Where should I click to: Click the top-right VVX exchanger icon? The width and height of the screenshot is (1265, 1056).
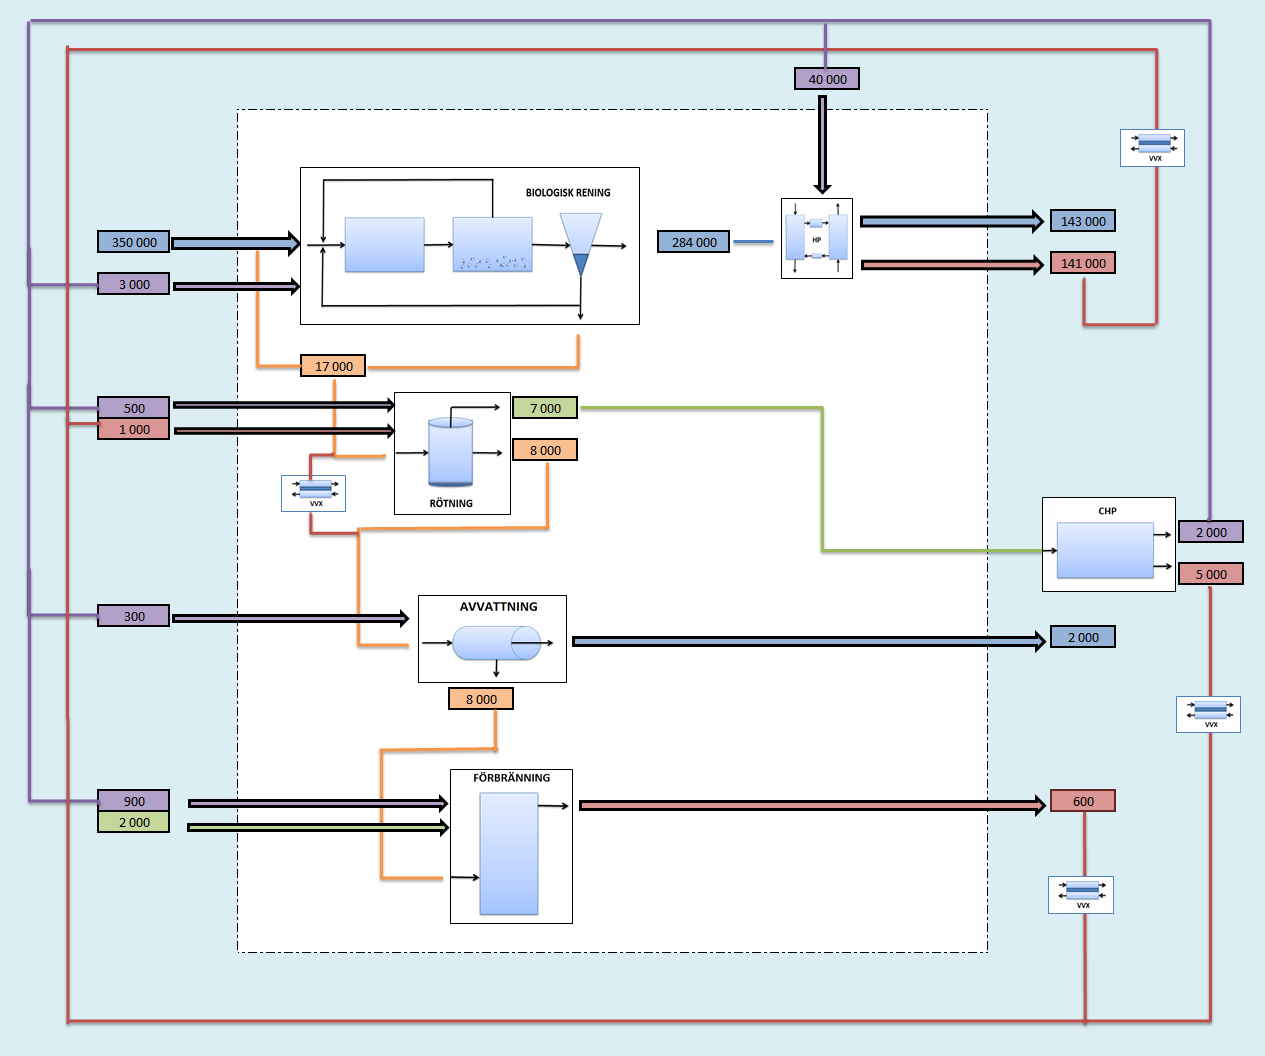click(1152, 148)
